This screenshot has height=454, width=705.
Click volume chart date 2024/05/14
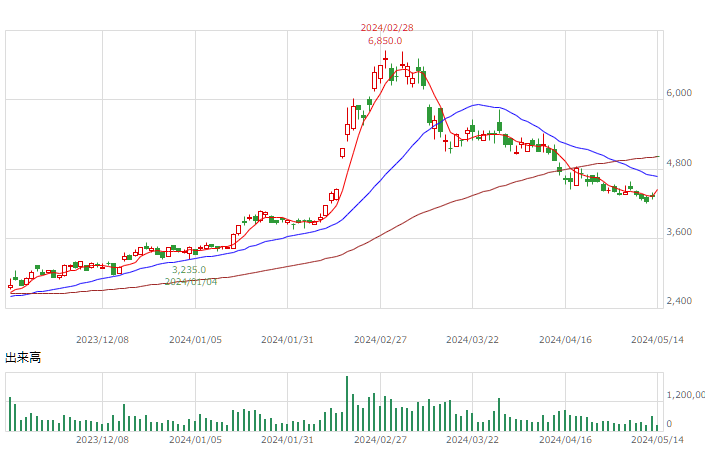657,440
